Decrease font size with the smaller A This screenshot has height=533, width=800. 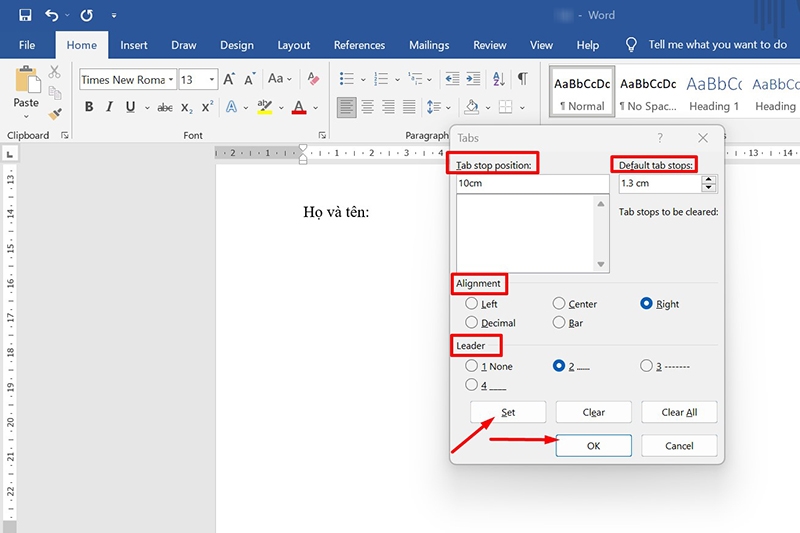[249, 80]
